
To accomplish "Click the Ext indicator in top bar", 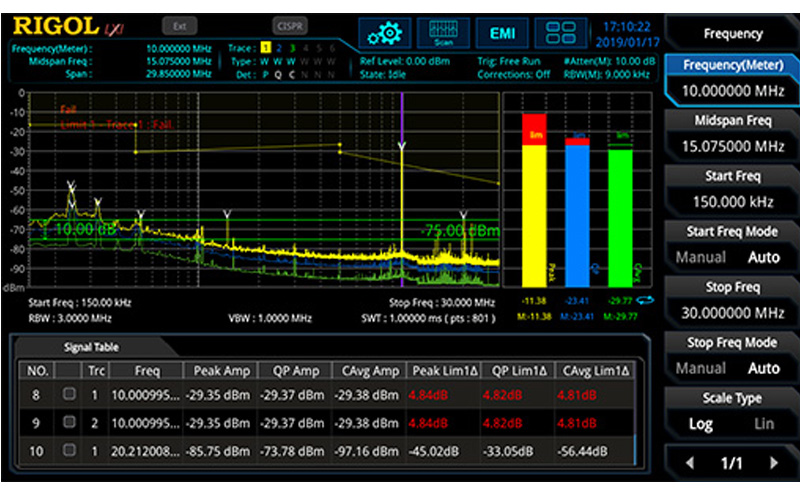I will pos(179,27).
